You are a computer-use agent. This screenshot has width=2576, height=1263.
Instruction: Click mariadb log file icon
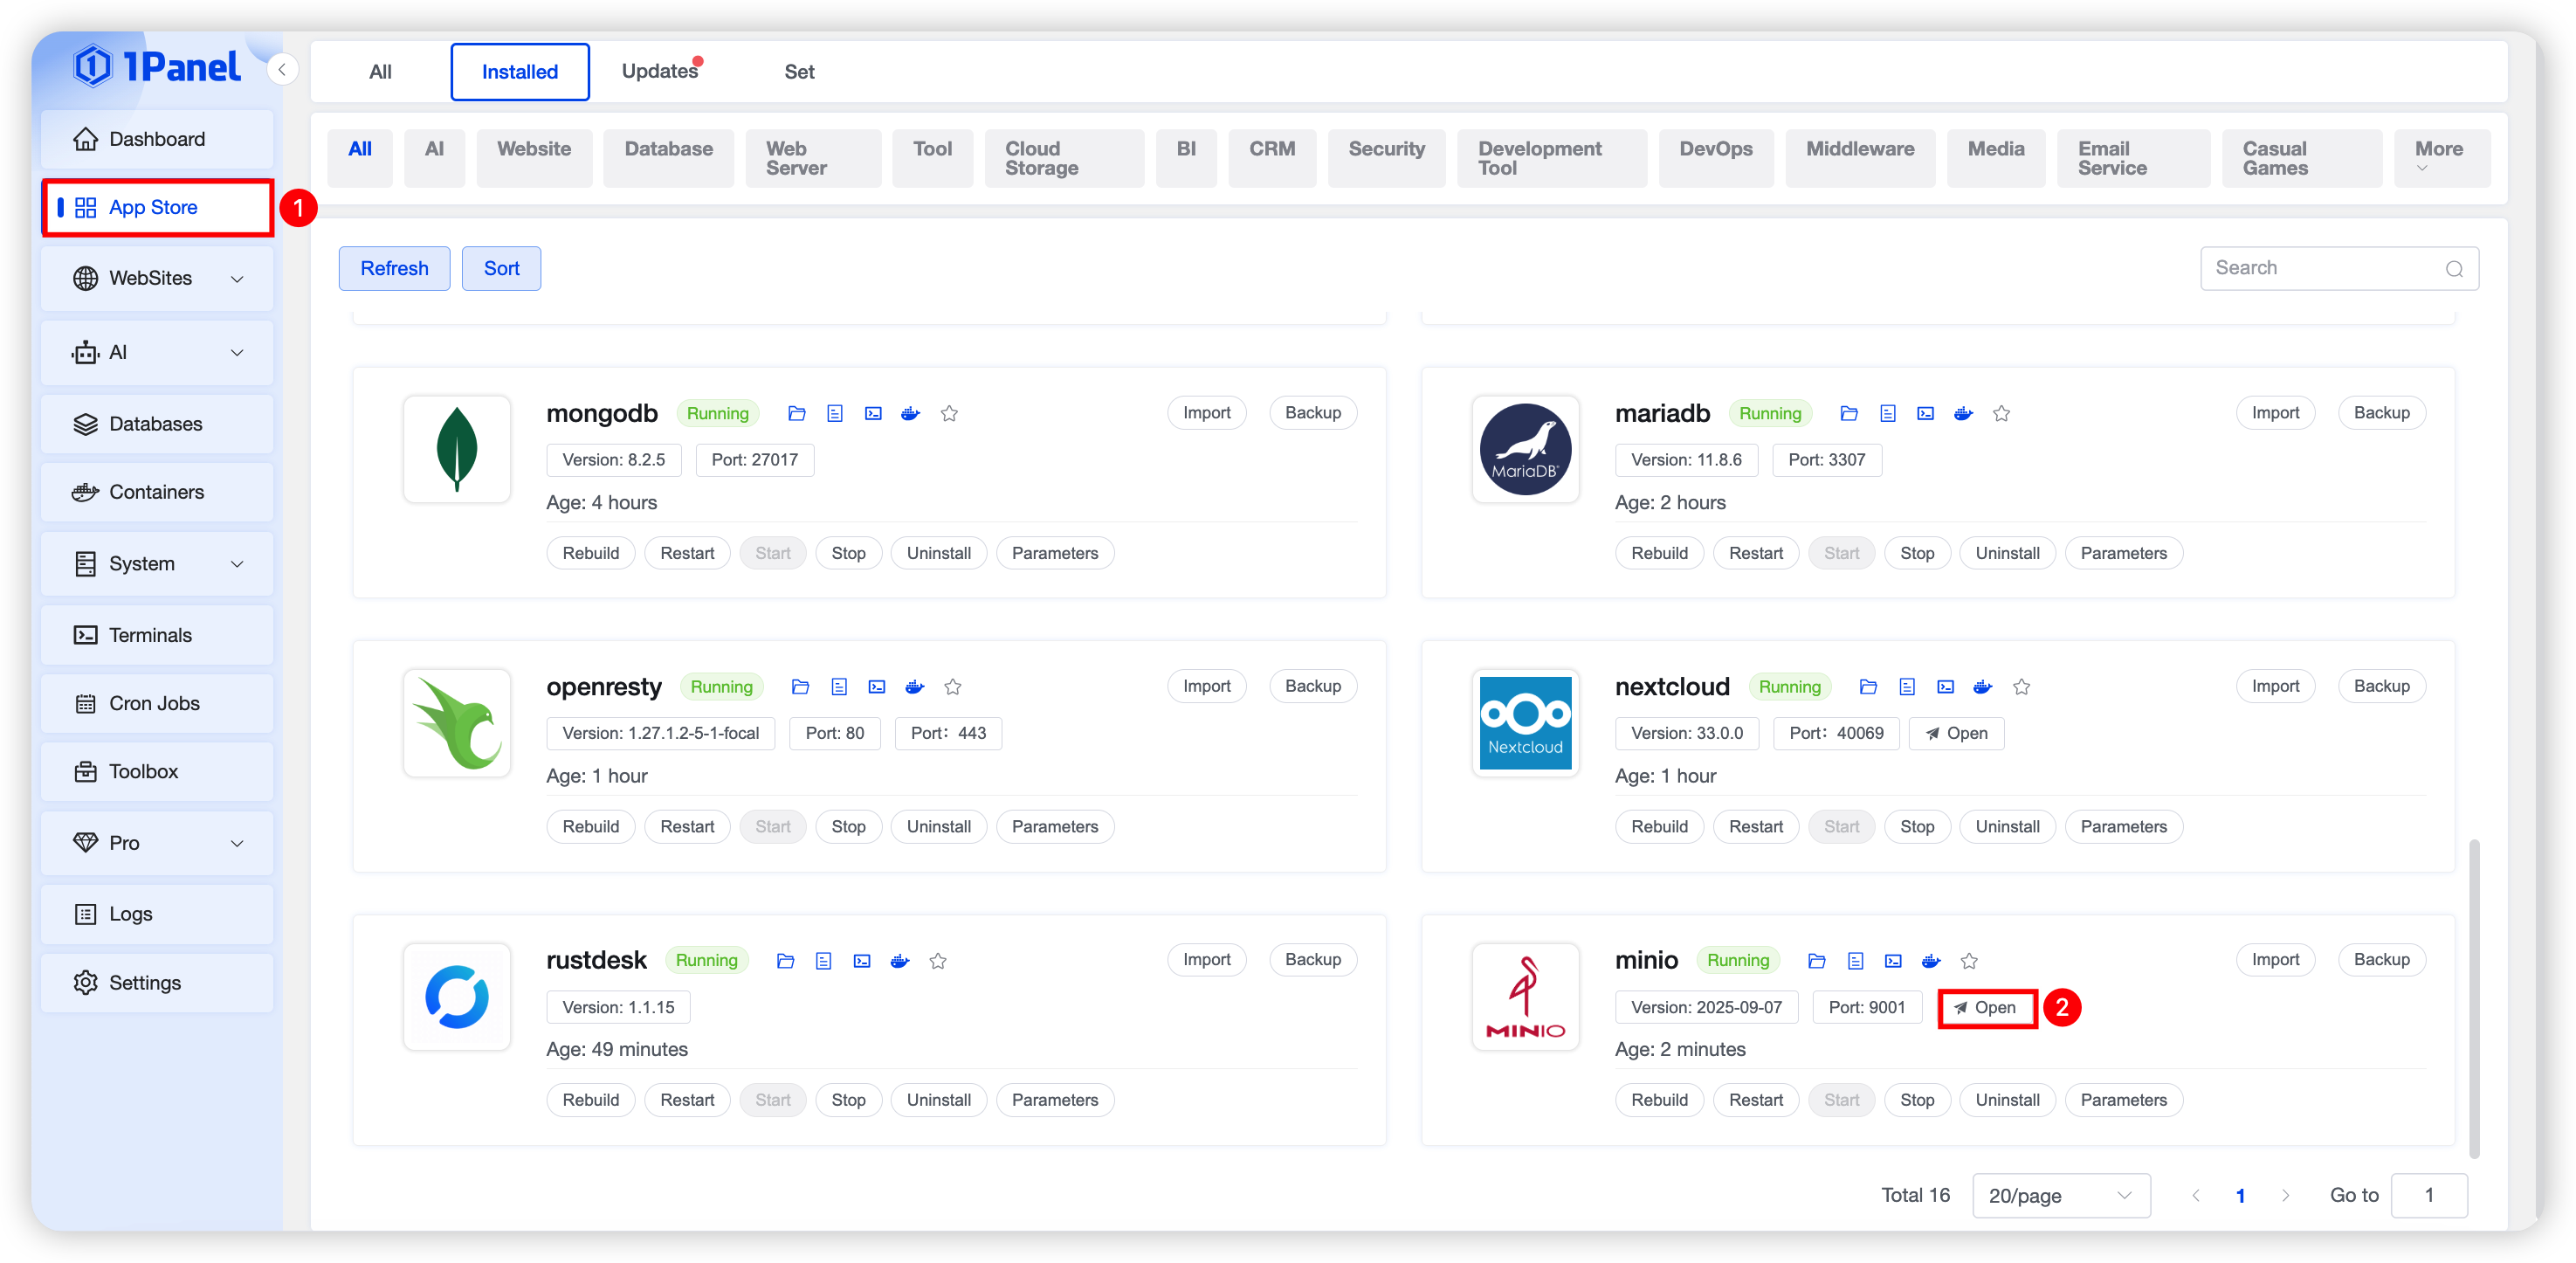tap(1887, 413)
